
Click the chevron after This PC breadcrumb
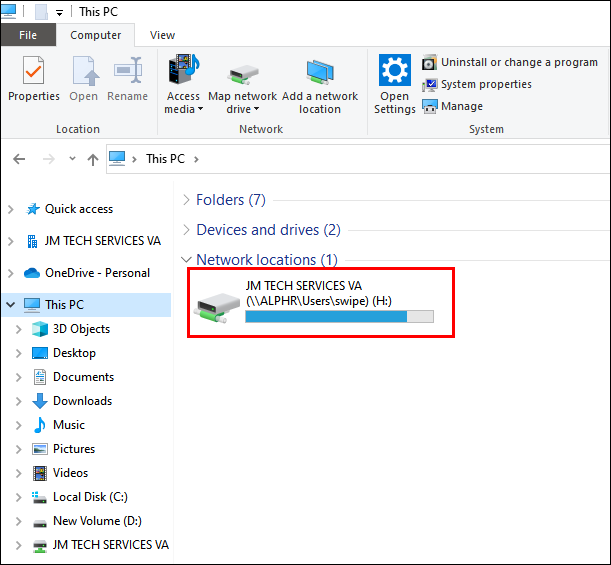[x=196, y=159]
